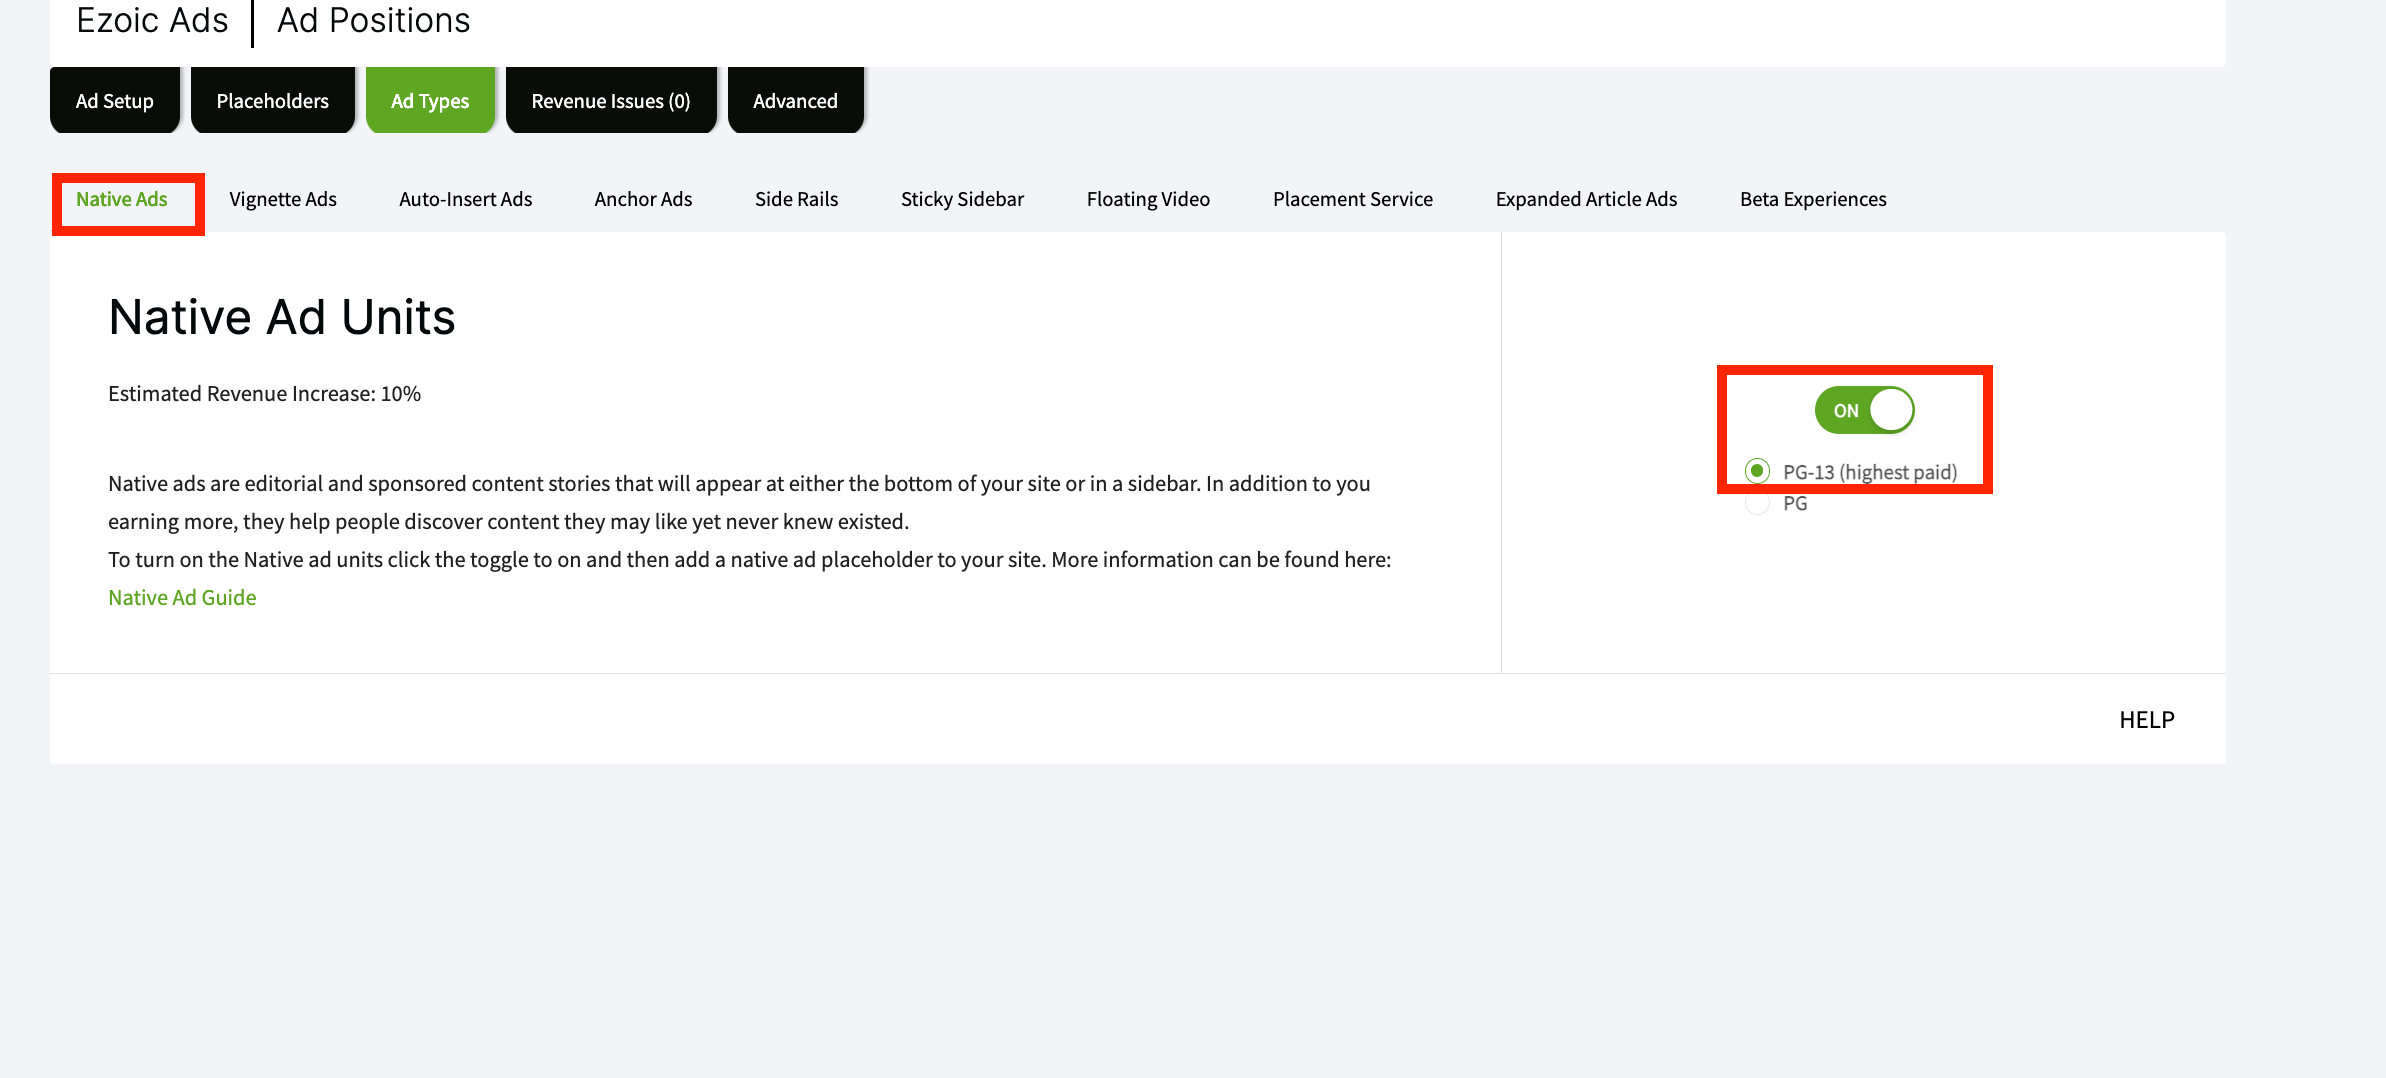
Task: Select the green Ad Types tab
Action: 430,100
